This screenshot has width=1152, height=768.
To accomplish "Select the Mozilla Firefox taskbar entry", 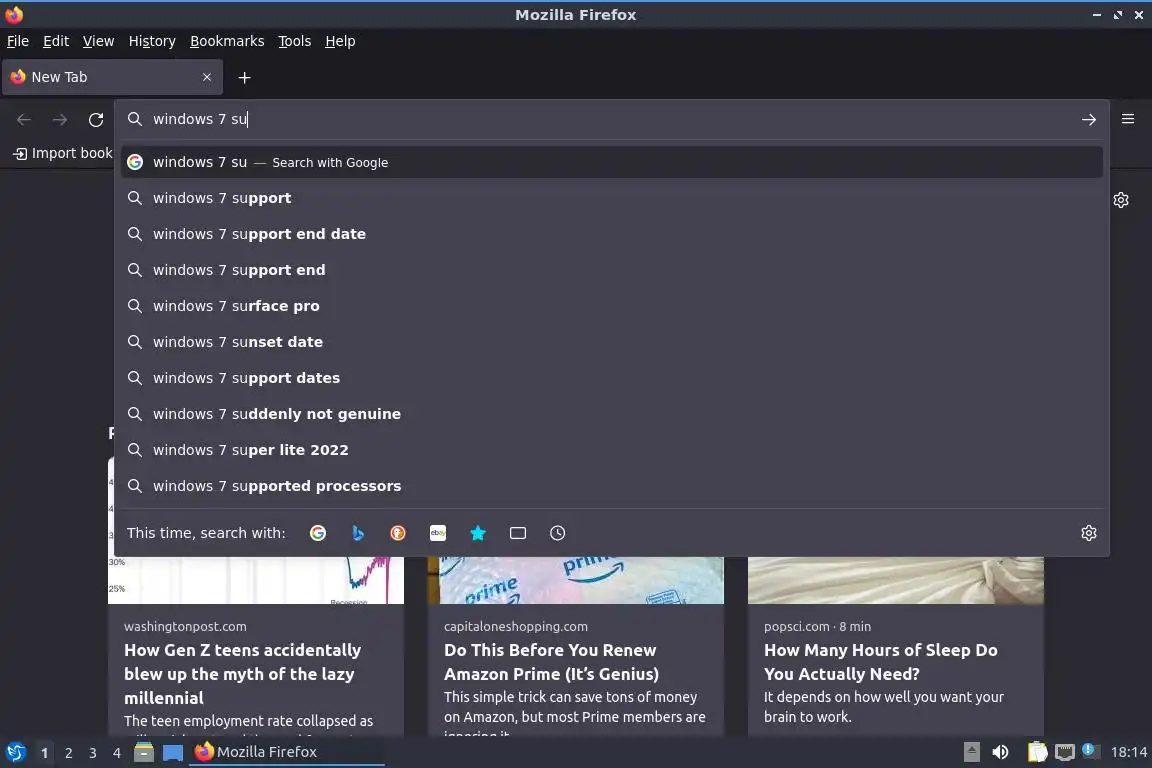I will [x=287, y=752].
